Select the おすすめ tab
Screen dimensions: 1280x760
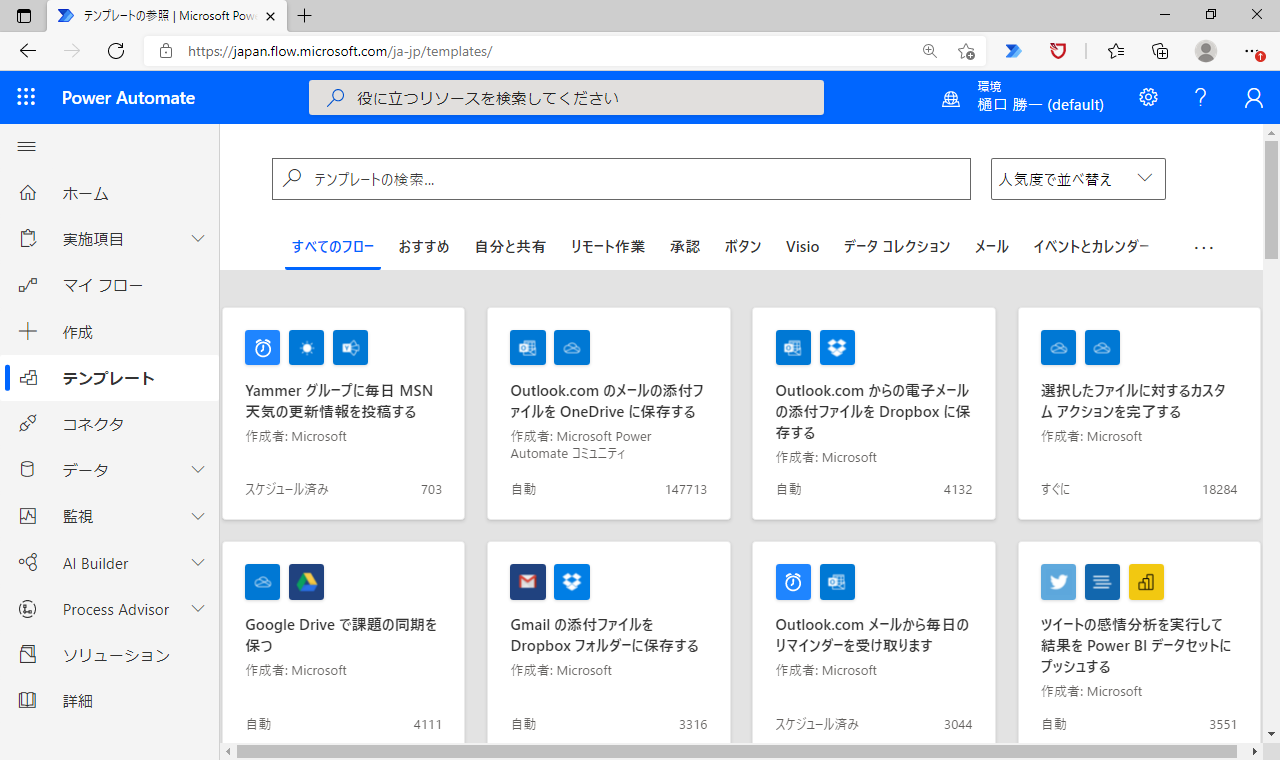click(x=424, y=247)
